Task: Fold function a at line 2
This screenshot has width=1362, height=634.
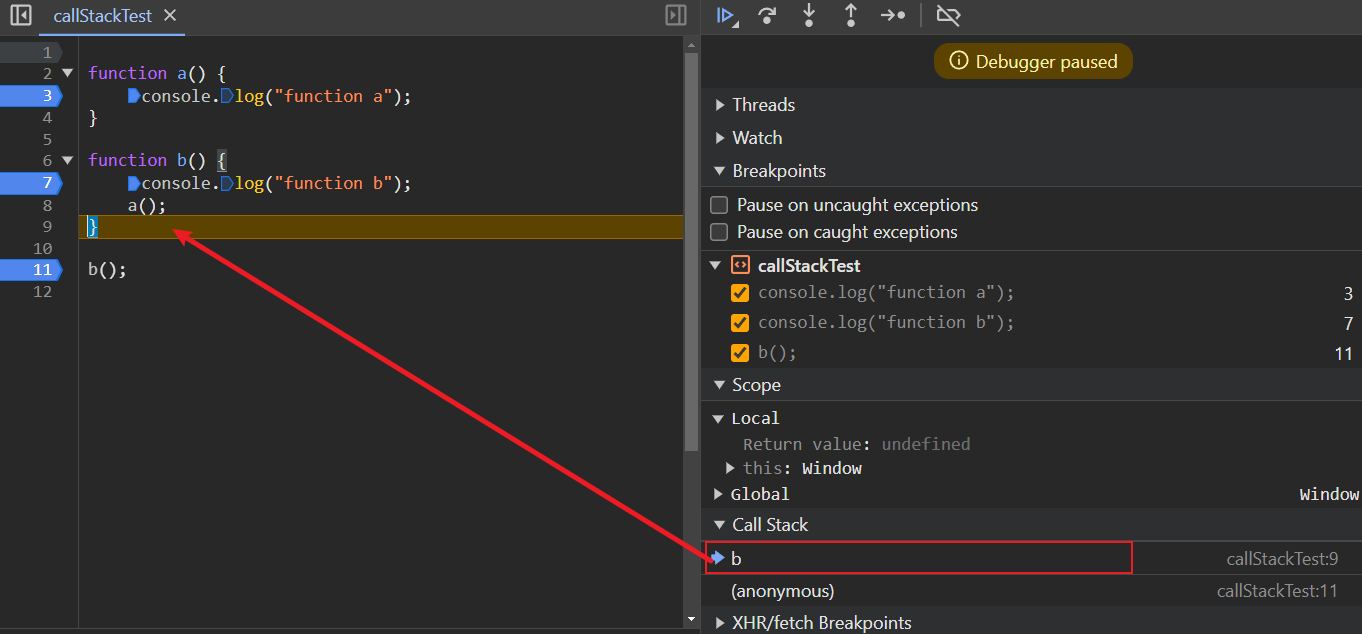Action: click(x=68, y=73)
